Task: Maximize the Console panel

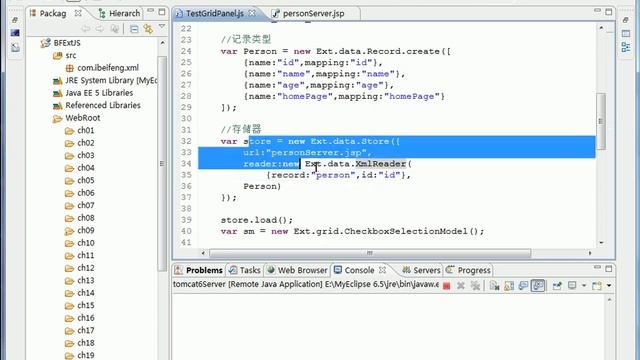Action: click(609, 269)
